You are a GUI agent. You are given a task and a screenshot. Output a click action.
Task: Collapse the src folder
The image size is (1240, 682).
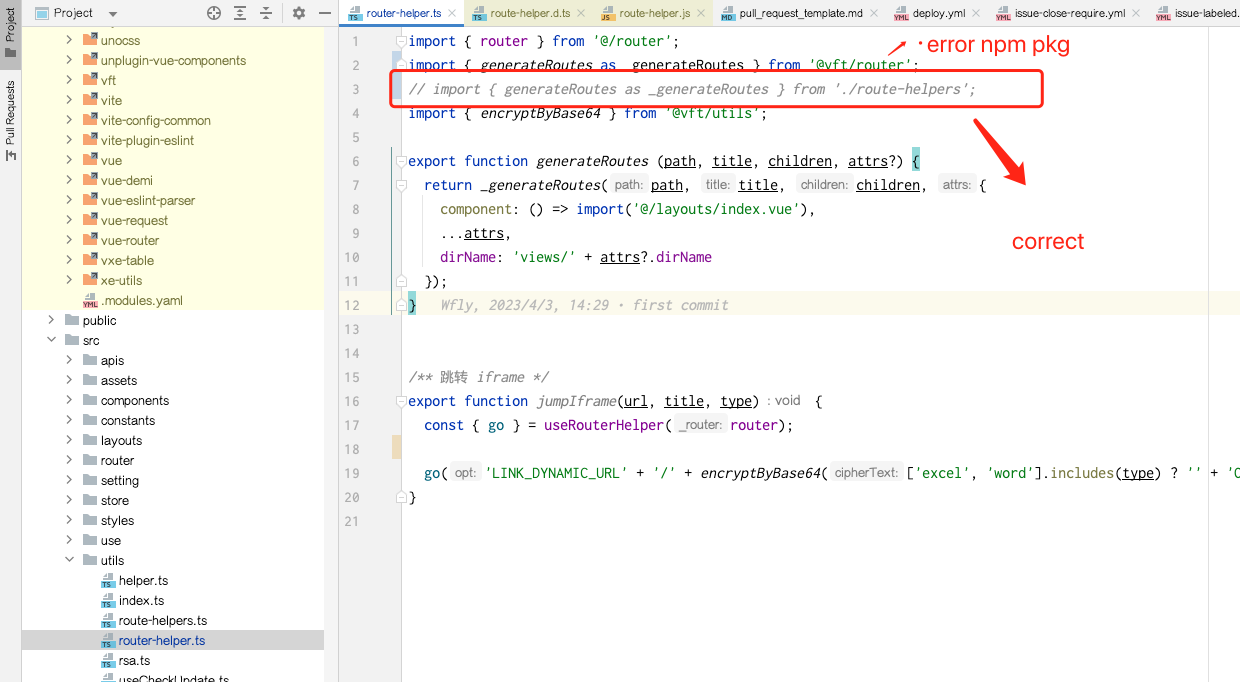tap(51, 340)
